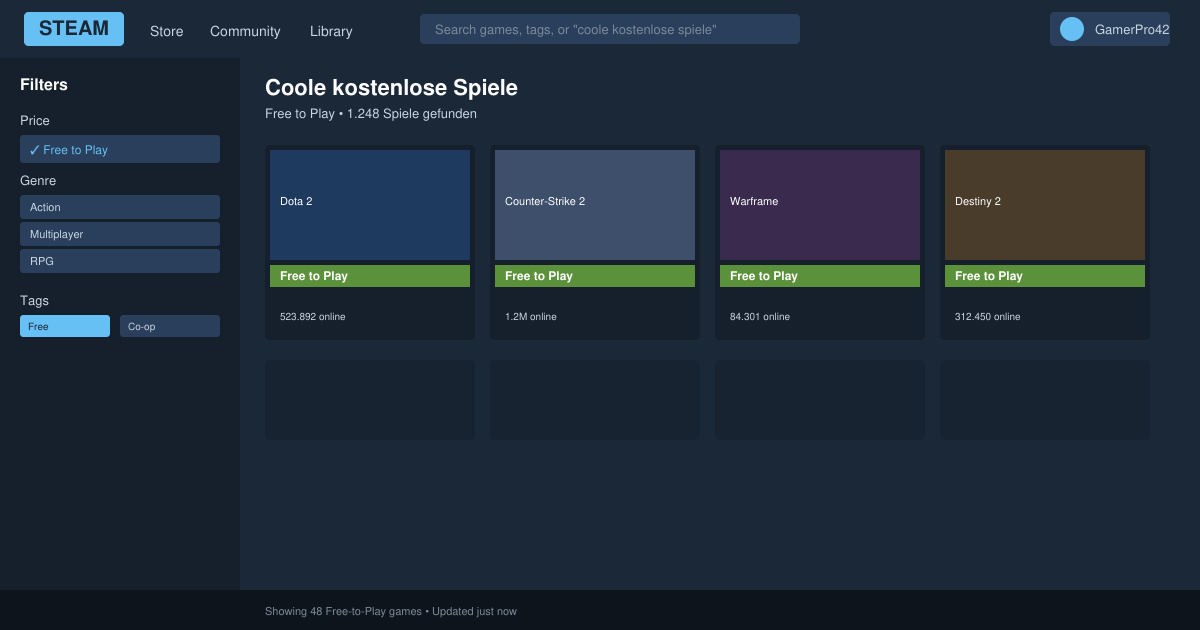
Task: Click the 1.248 Spiele gefunden subtitle
Action: click(x=371, y=114)
